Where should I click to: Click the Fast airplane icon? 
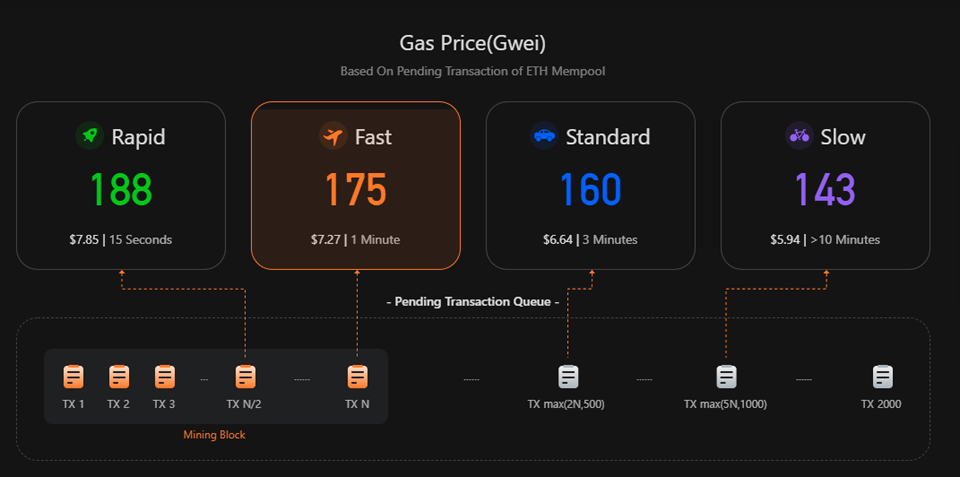333,136
